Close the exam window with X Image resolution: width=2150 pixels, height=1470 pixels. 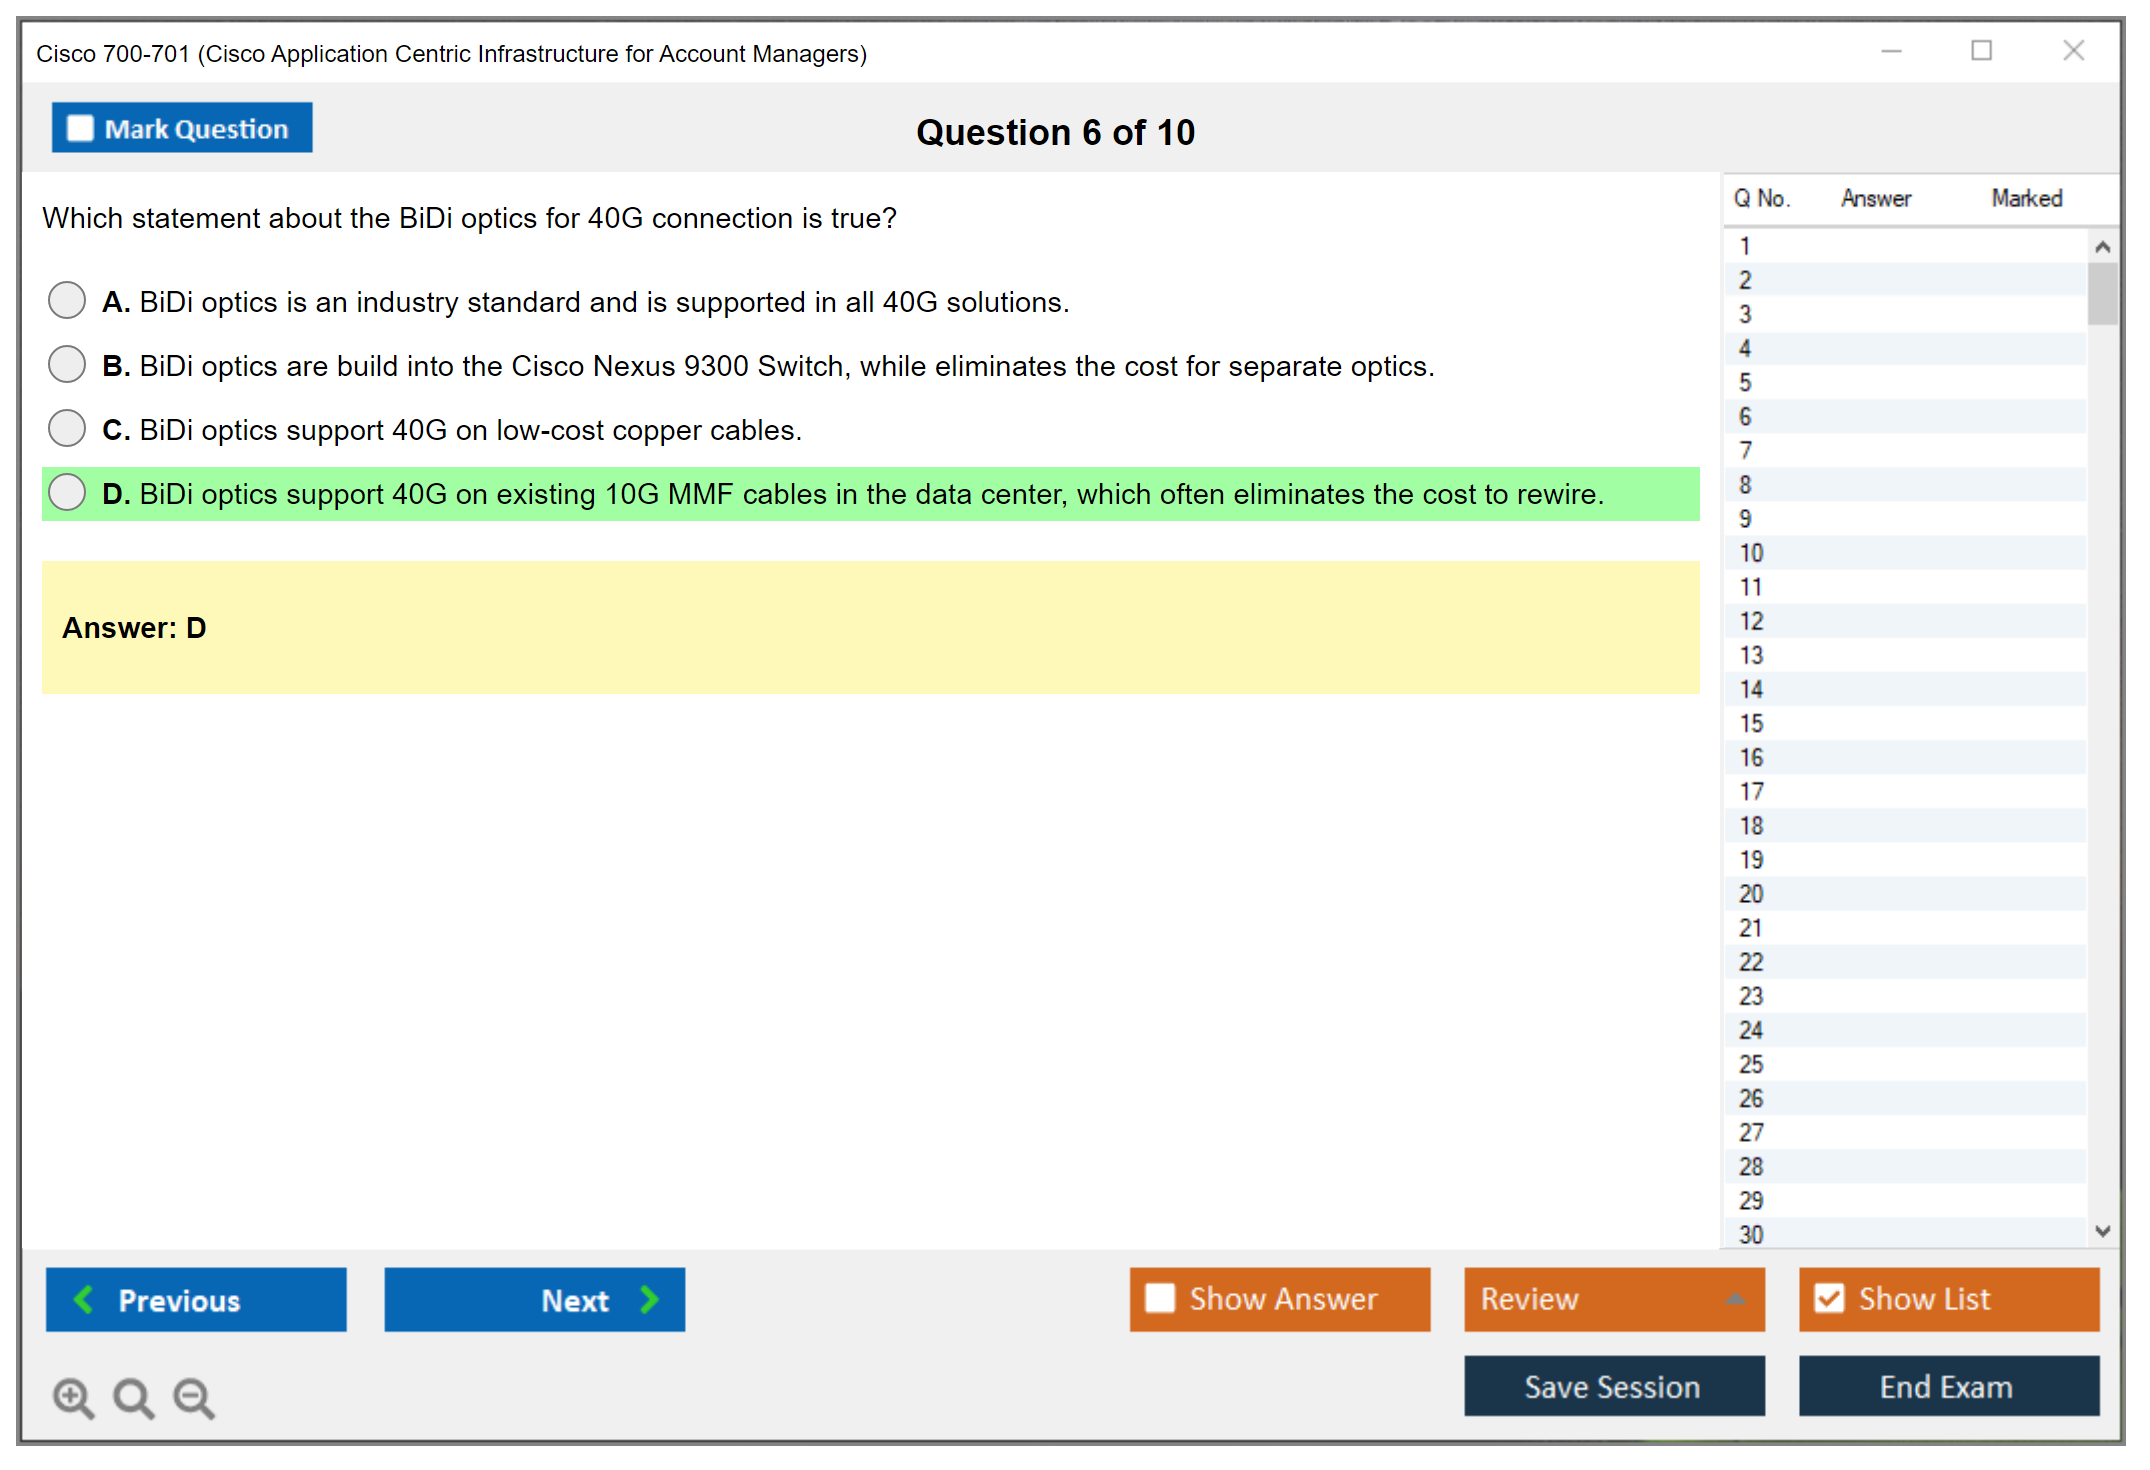pos(2073,51)
